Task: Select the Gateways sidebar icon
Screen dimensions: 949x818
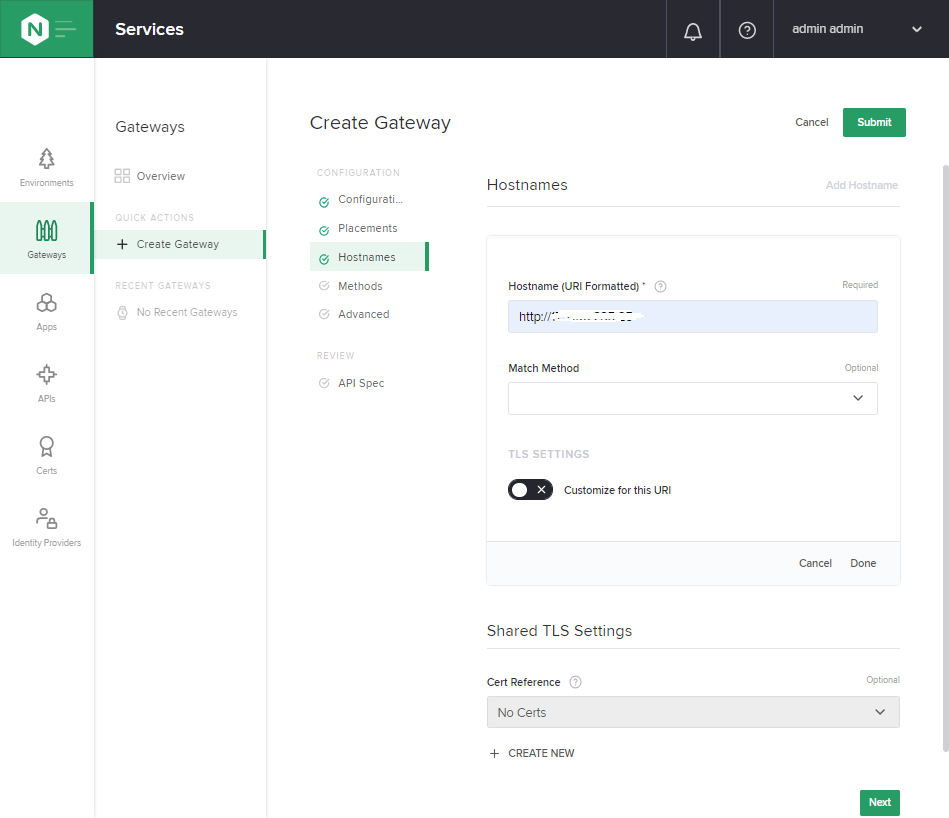Action: click(x=47, y=231)
